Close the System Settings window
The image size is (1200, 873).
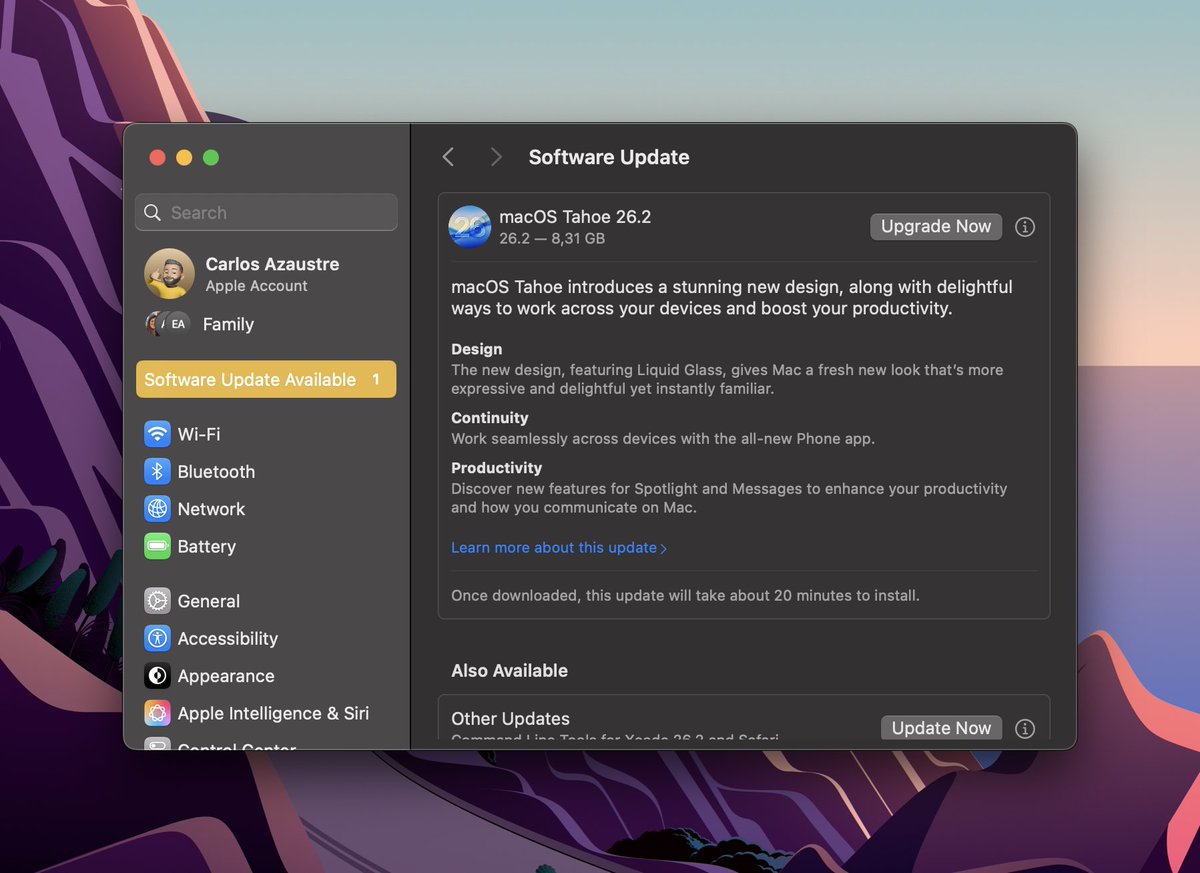[157, 157]
